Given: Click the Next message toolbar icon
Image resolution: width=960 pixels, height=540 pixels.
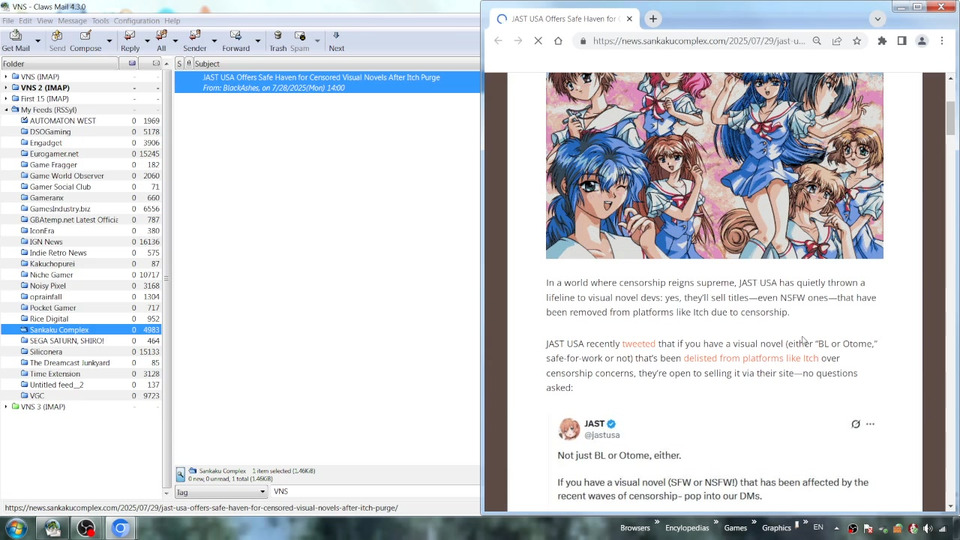Looking at the screenshot, I should click(x=336, y=40).
